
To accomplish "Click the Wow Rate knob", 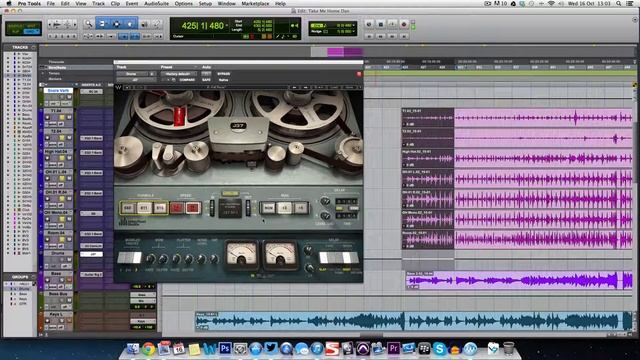I will coord(150,258).
